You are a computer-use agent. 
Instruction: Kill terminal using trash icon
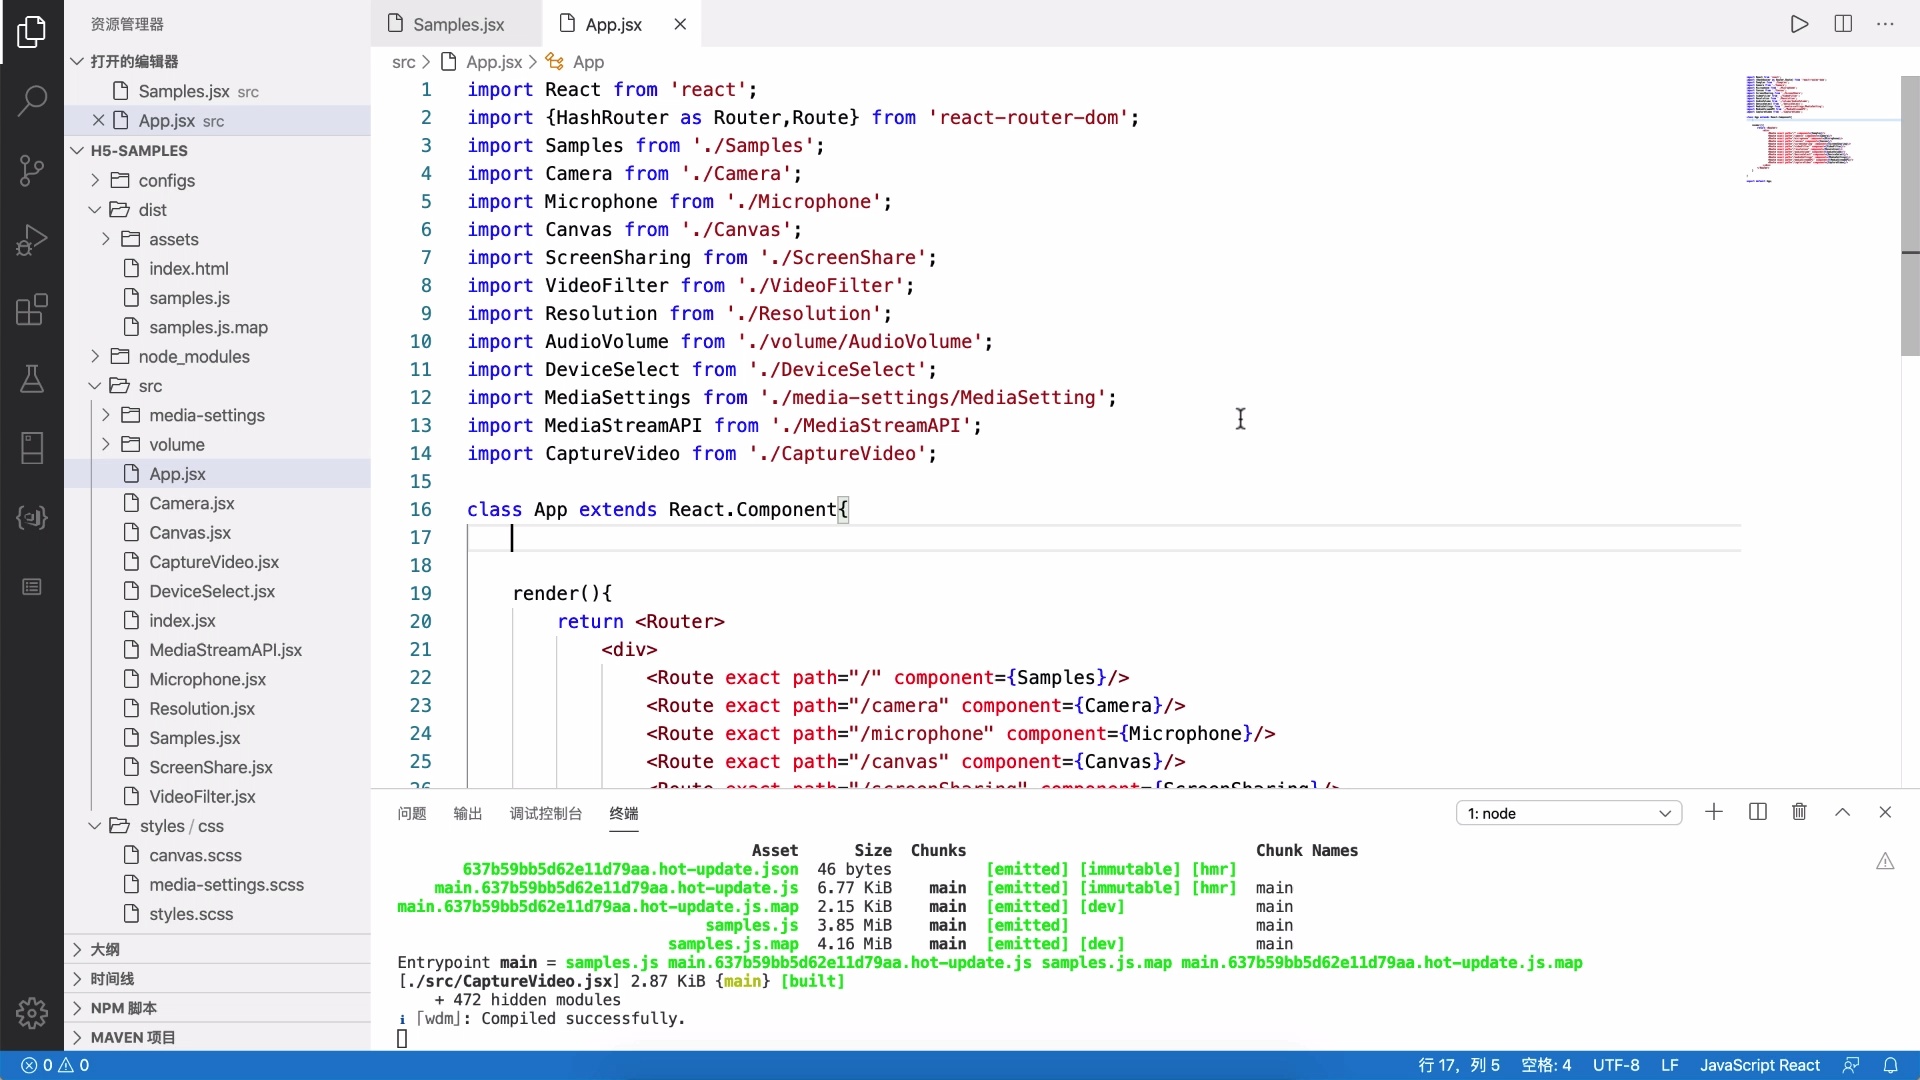coord(1799,812)
